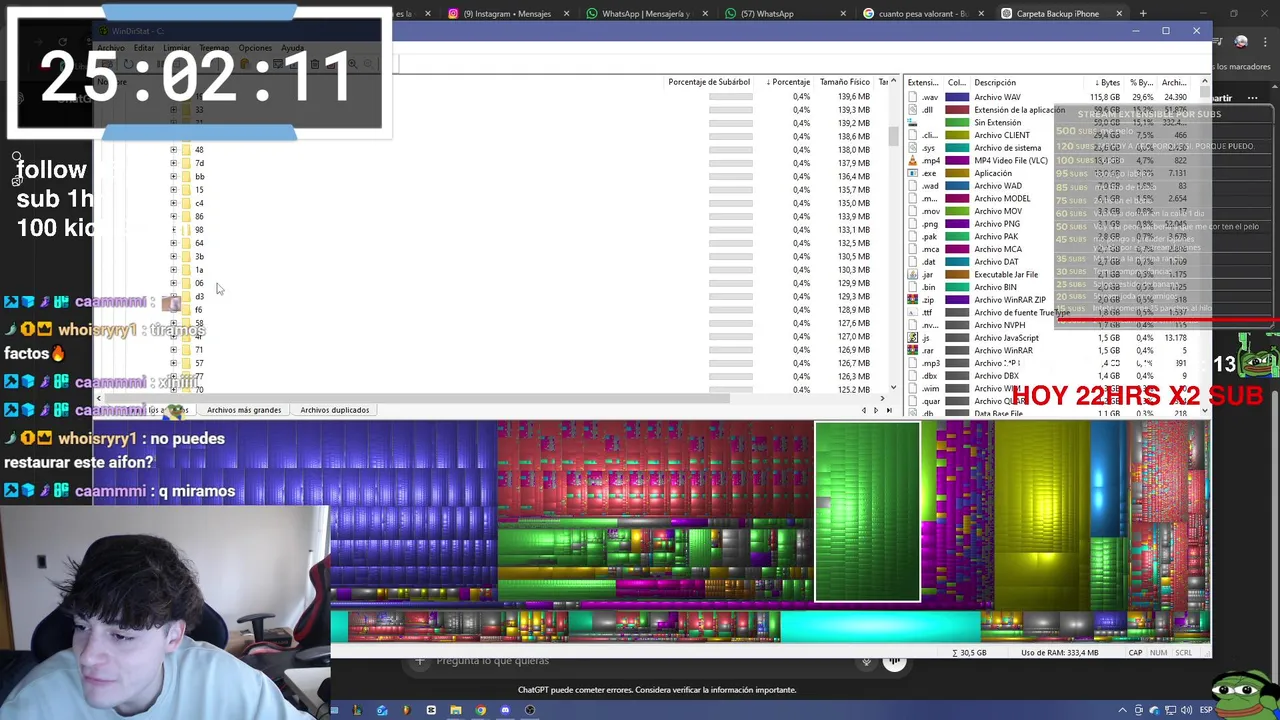Screen dimensions: 1280x720
Task: Expand the bb folder node
Action: coord(173,176)
